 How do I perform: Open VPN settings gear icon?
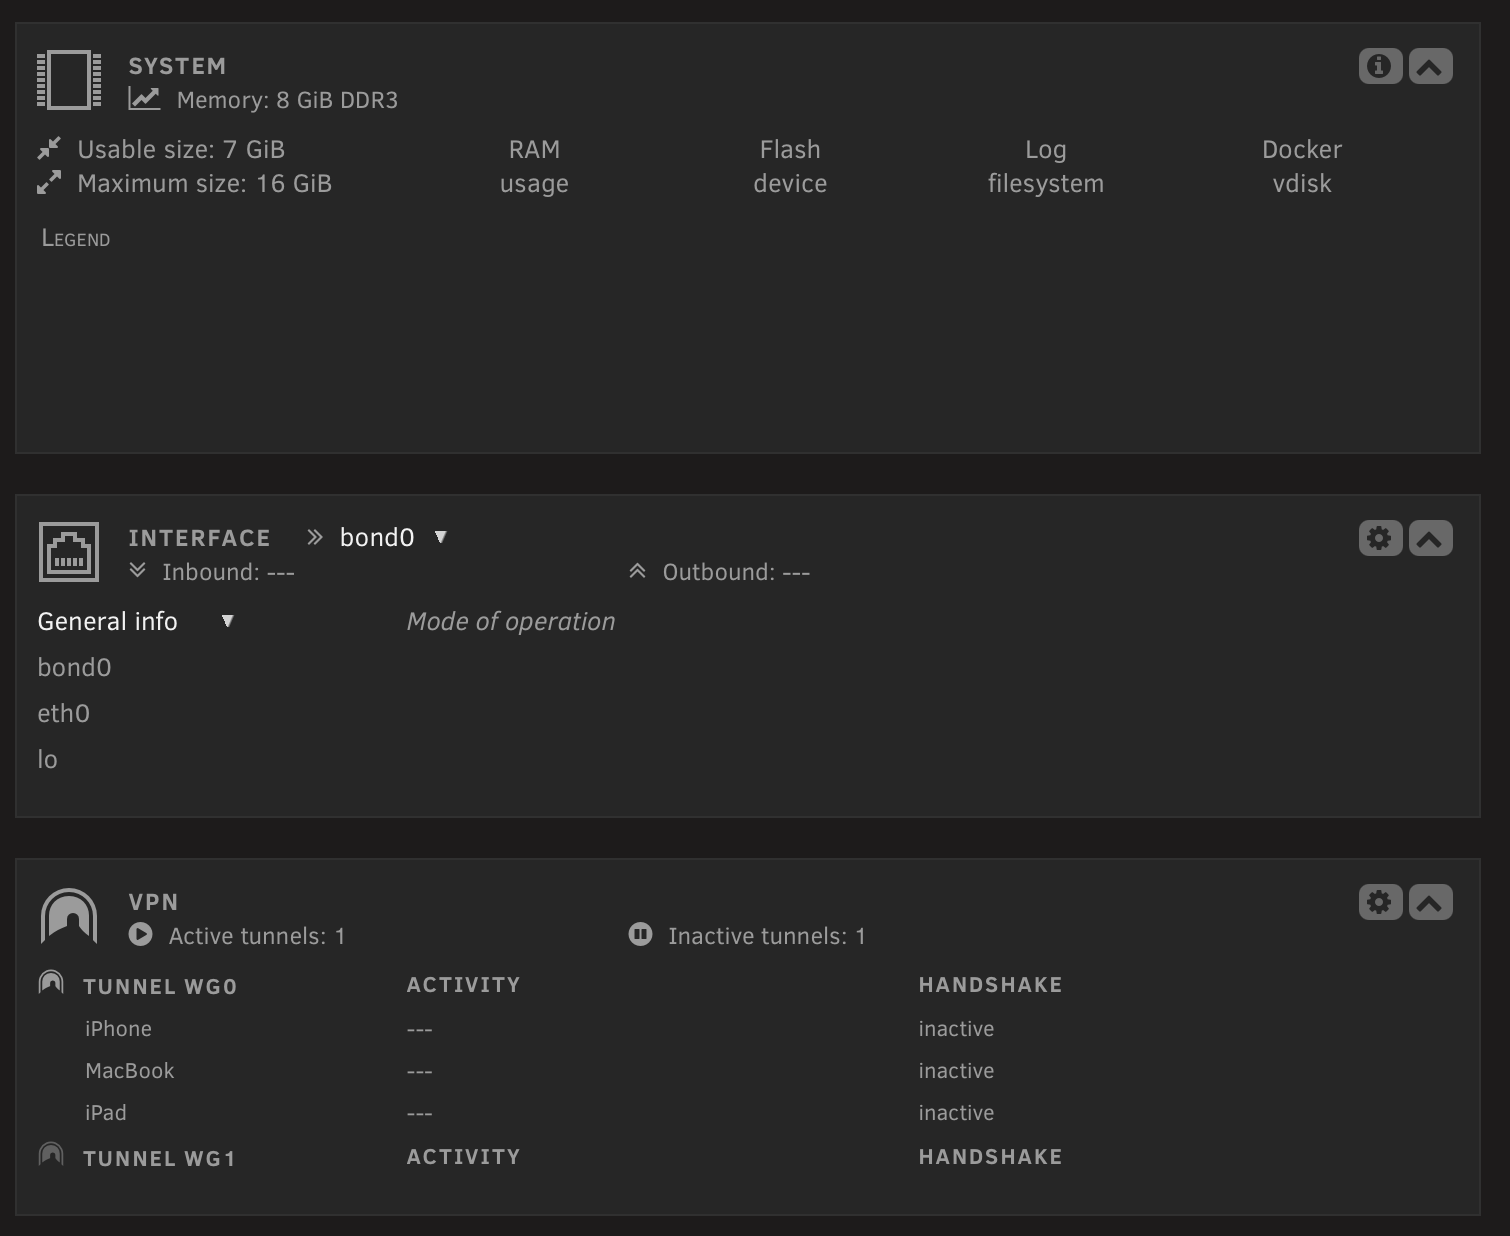[1380, 902]
